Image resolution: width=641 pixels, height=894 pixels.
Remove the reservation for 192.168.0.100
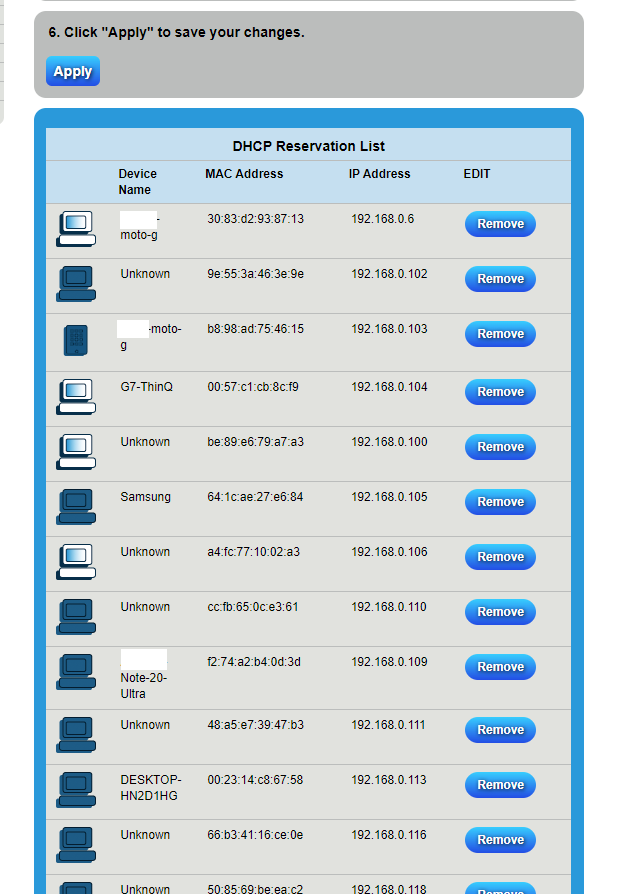click(x=500, y=447)
